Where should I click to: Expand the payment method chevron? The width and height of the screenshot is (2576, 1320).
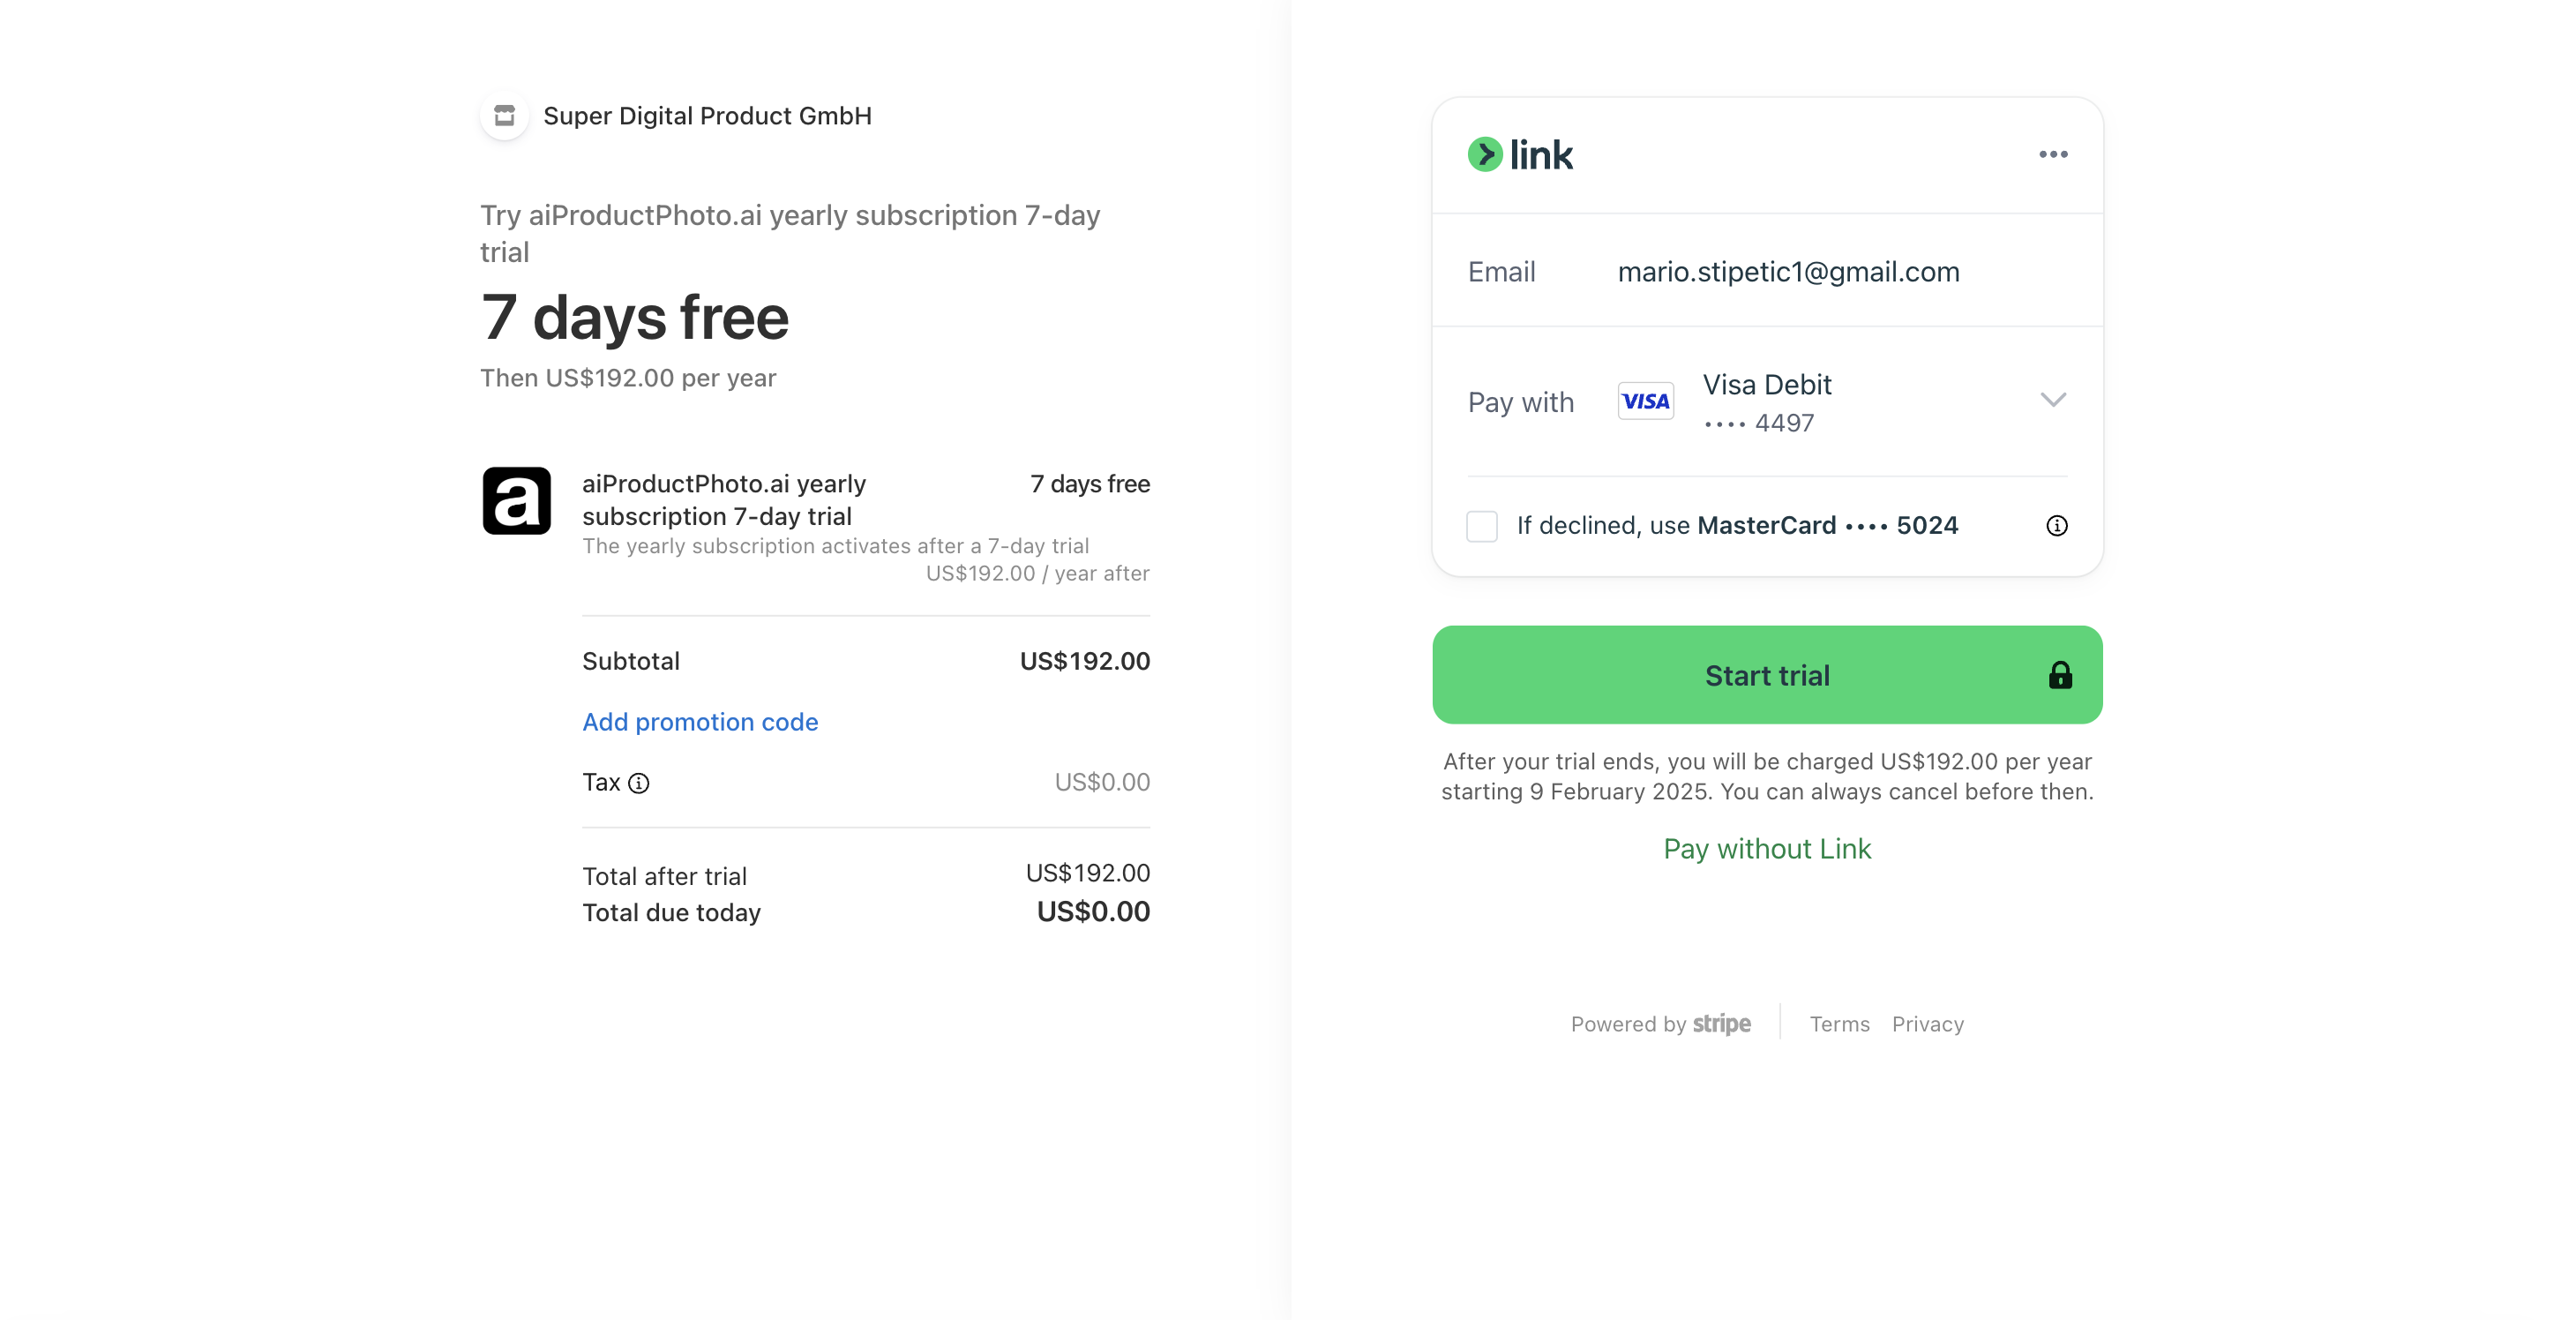(x=2053, y=400)
